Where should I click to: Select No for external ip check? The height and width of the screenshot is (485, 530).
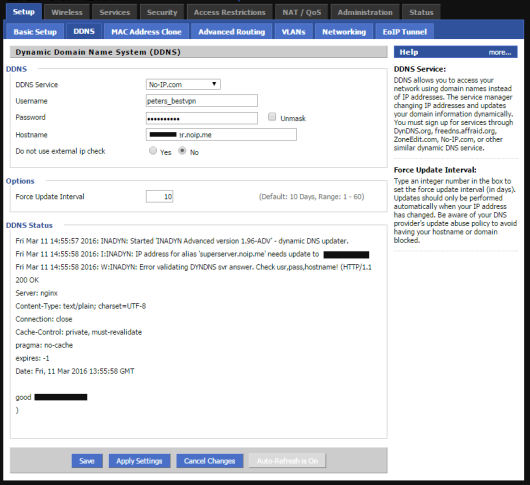point(182,150)
